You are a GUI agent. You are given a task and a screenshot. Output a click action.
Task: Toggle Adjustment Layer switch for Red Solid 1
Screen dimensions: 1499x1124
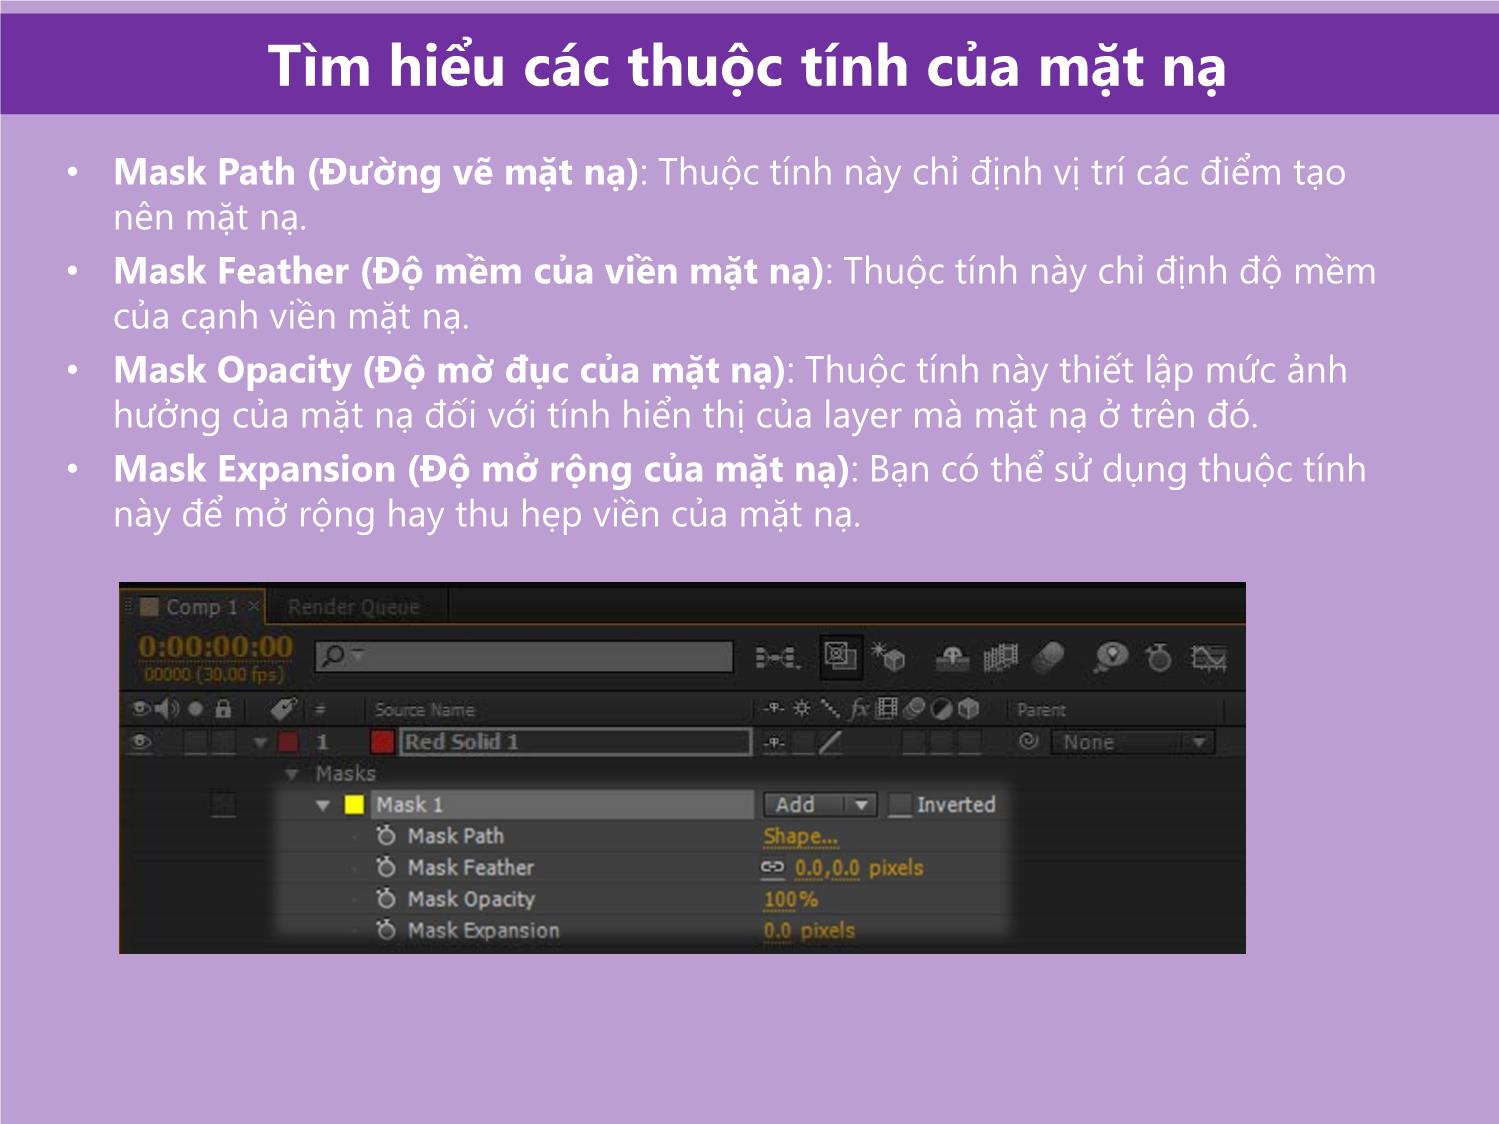(x=942, y=742)
